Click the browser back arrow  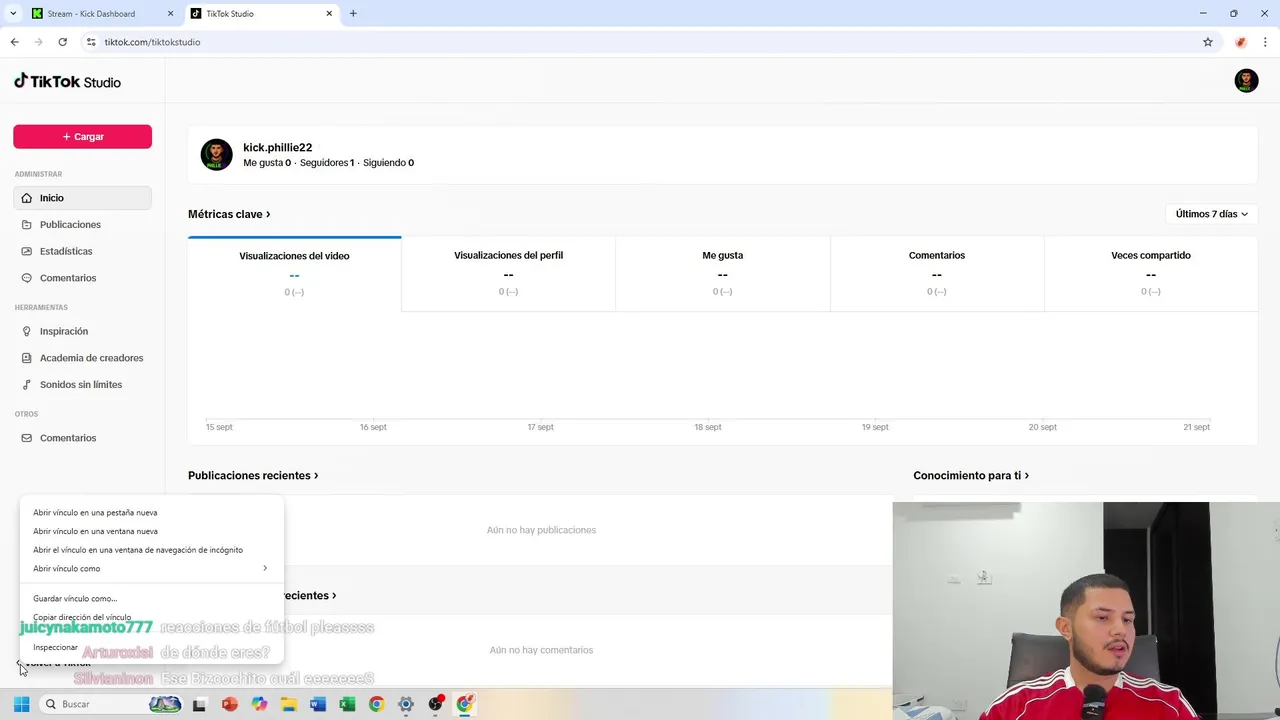(14, 42)
